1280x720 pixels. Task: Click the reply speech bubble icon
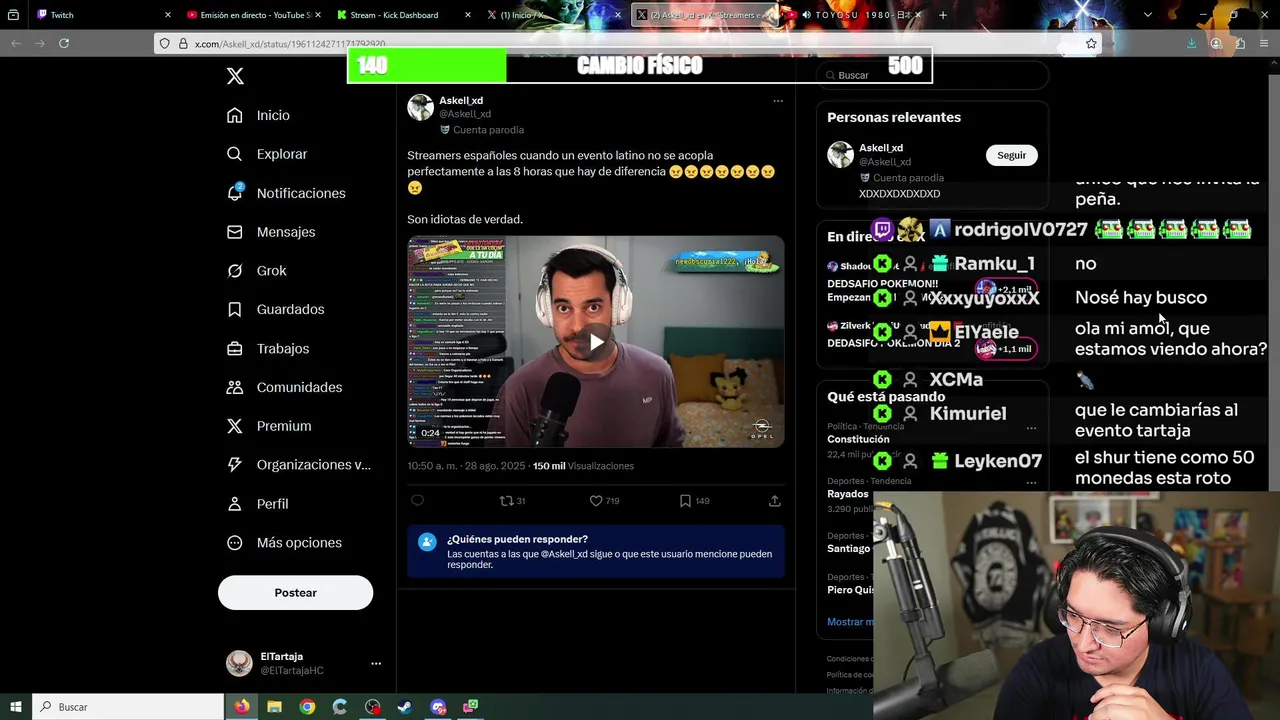point(417,501)
